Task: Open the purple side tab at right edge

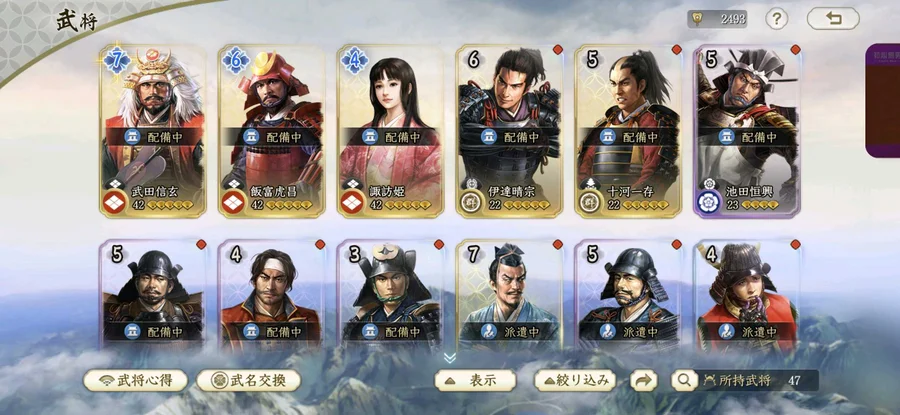Action: tap(883, 100)
